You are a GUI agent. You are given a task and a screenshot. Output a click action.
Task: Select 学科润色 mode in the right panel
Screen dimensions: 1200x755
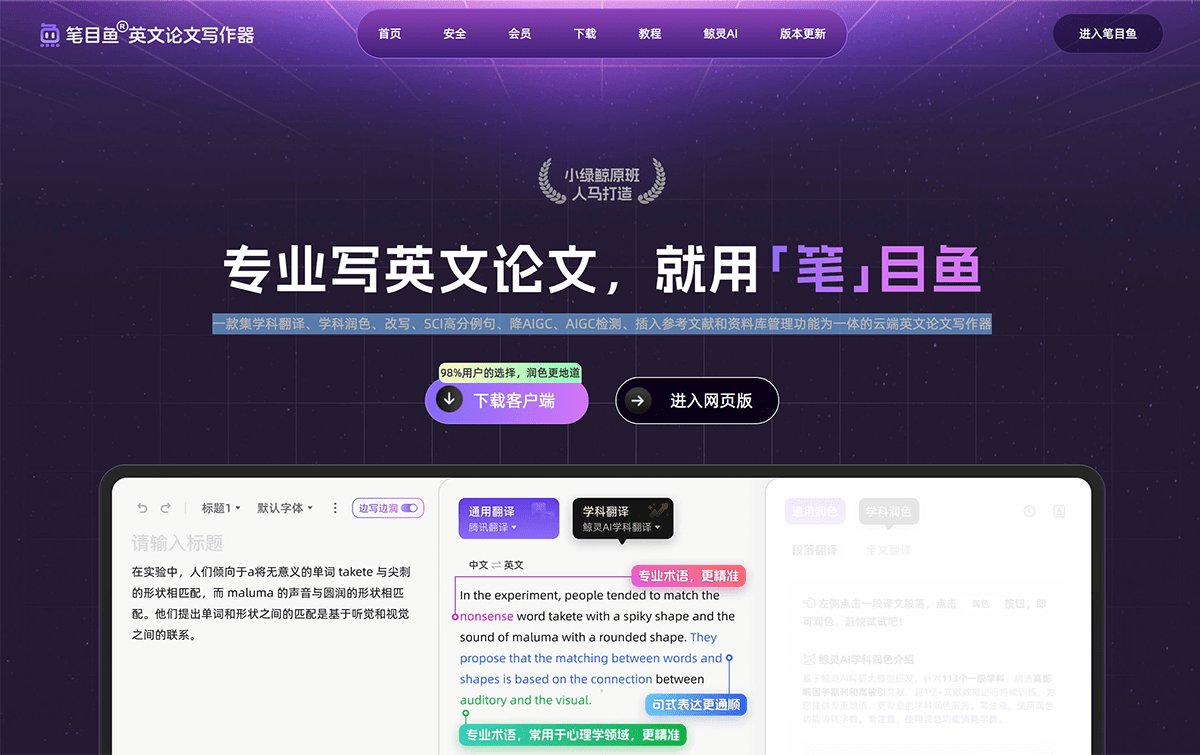889,510
